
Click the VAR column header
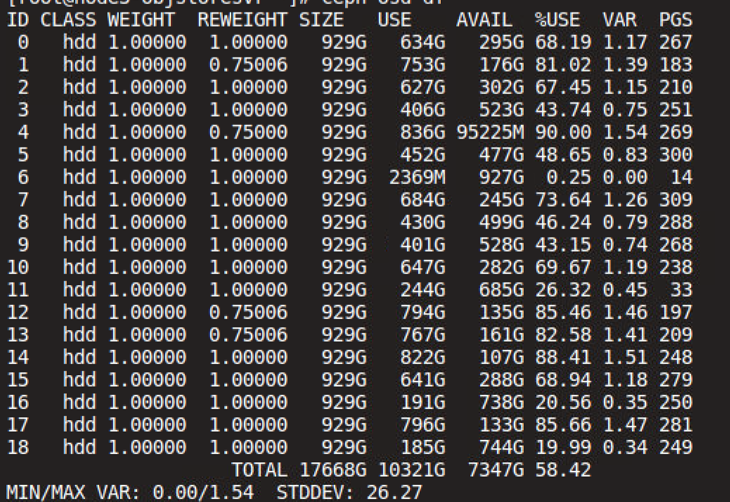[x=619, y=20]
